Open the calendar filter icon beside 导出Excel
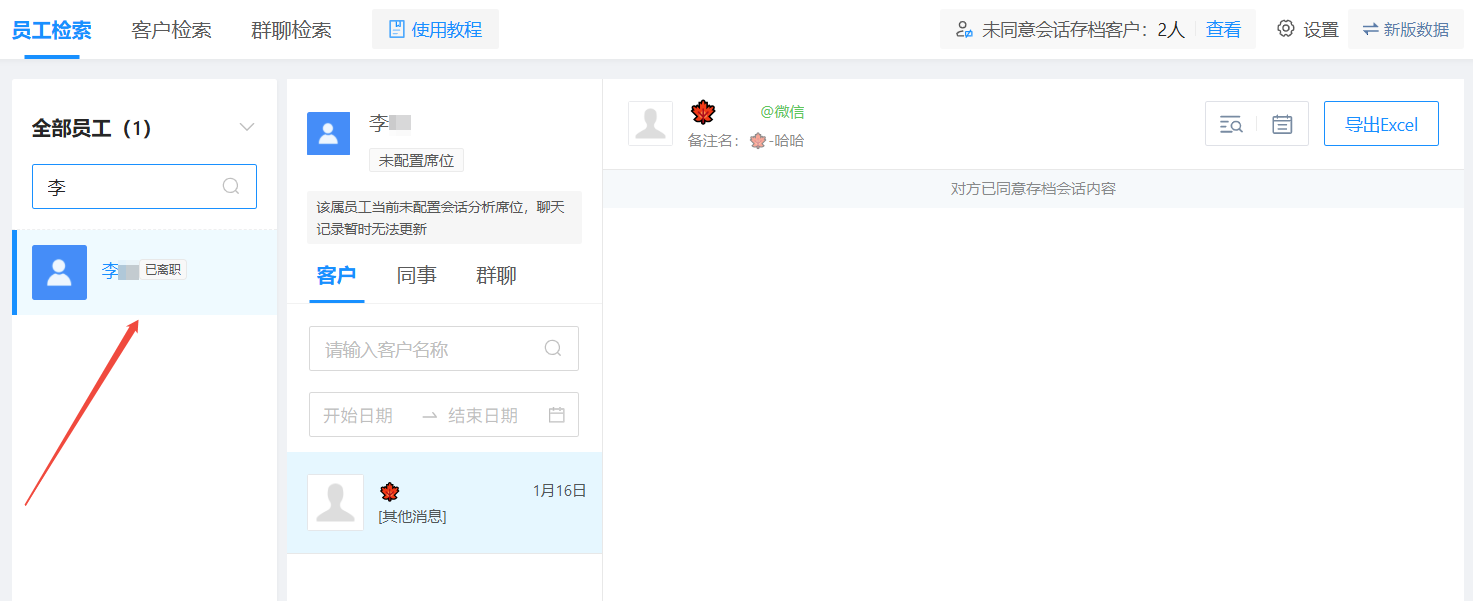The height and width of the screenshot is (601, 1473). [1282, 124]
